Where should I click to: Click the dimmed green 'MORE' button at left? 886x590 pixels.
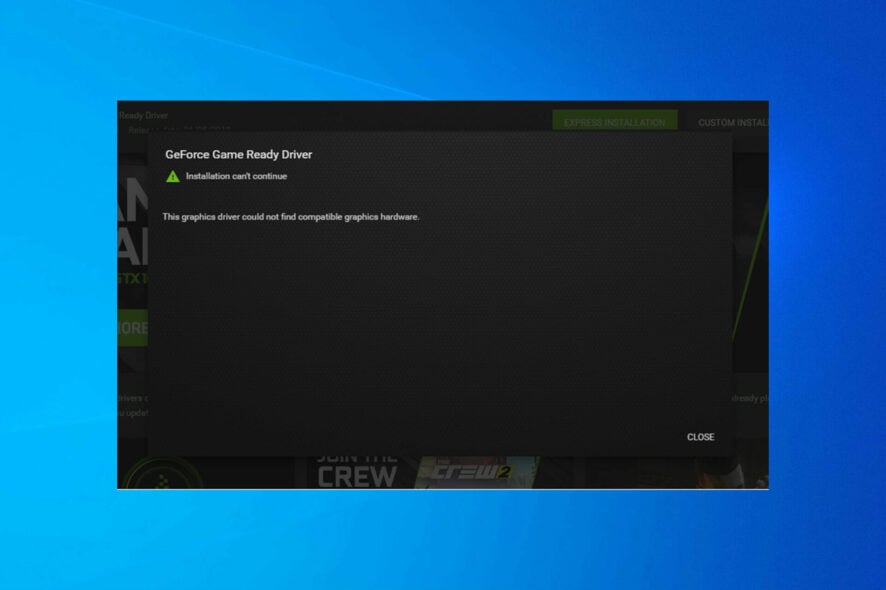click(133, 328)
